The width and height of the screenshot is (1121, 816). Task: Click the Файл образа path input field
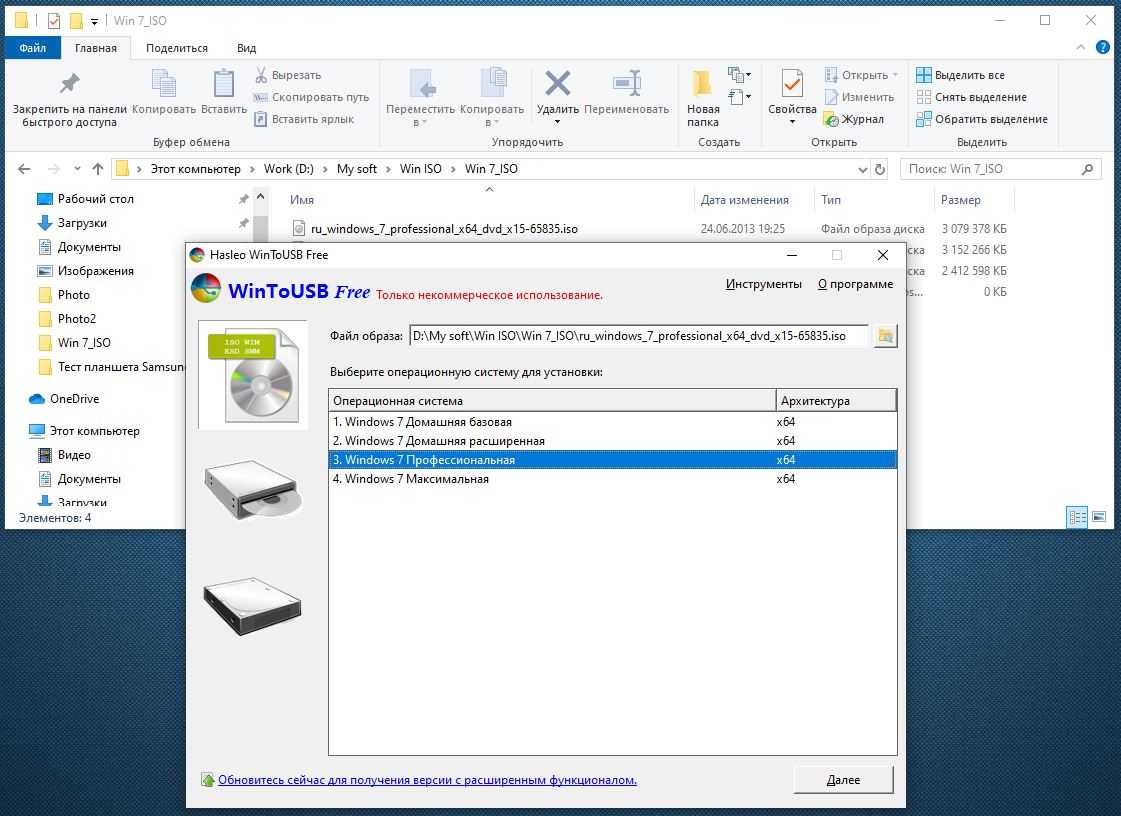click(x=638, y=337)
